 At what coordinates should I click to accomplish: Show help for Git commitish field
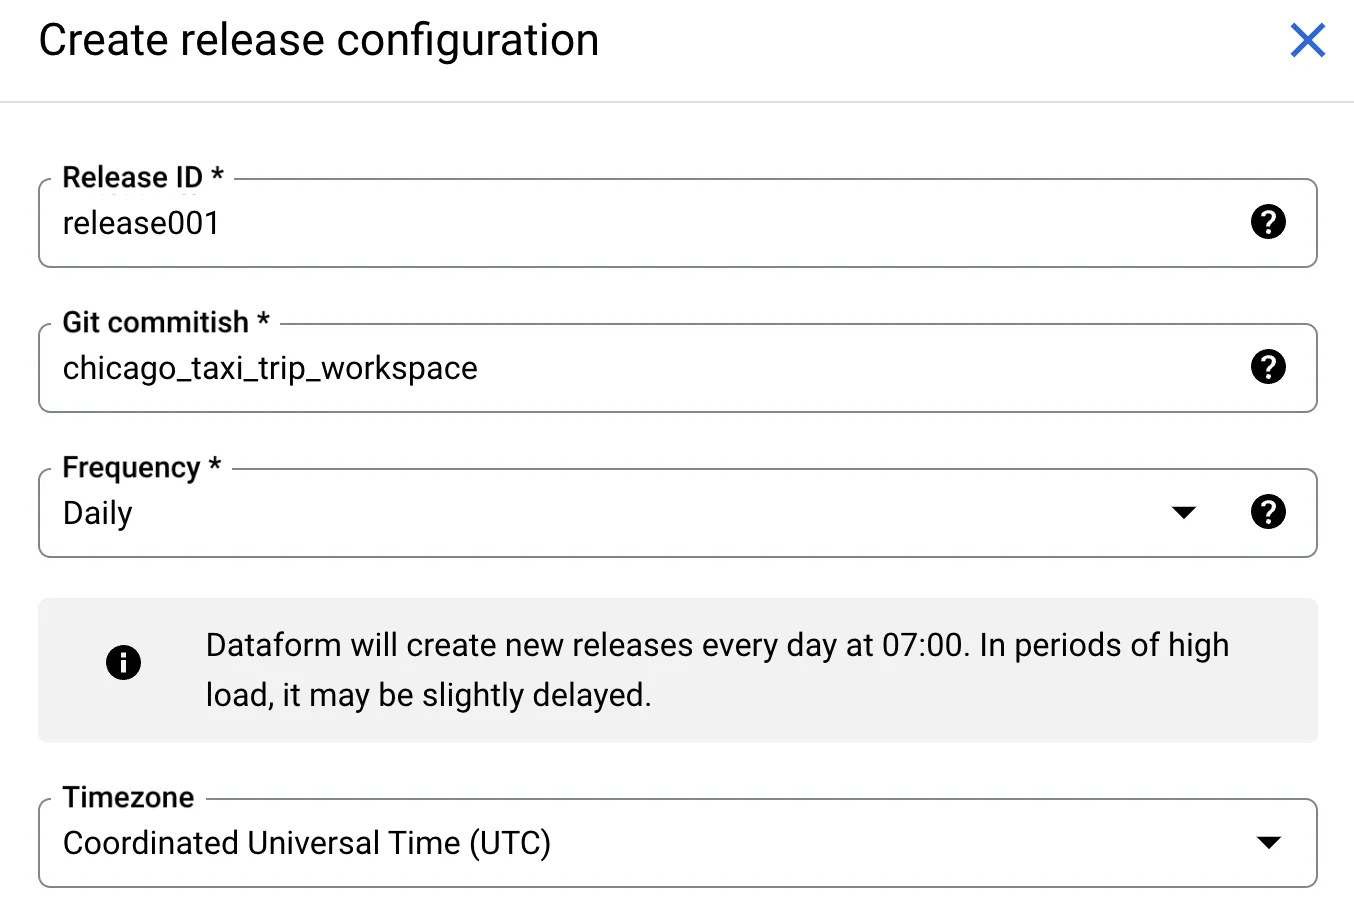[1268, 367]
